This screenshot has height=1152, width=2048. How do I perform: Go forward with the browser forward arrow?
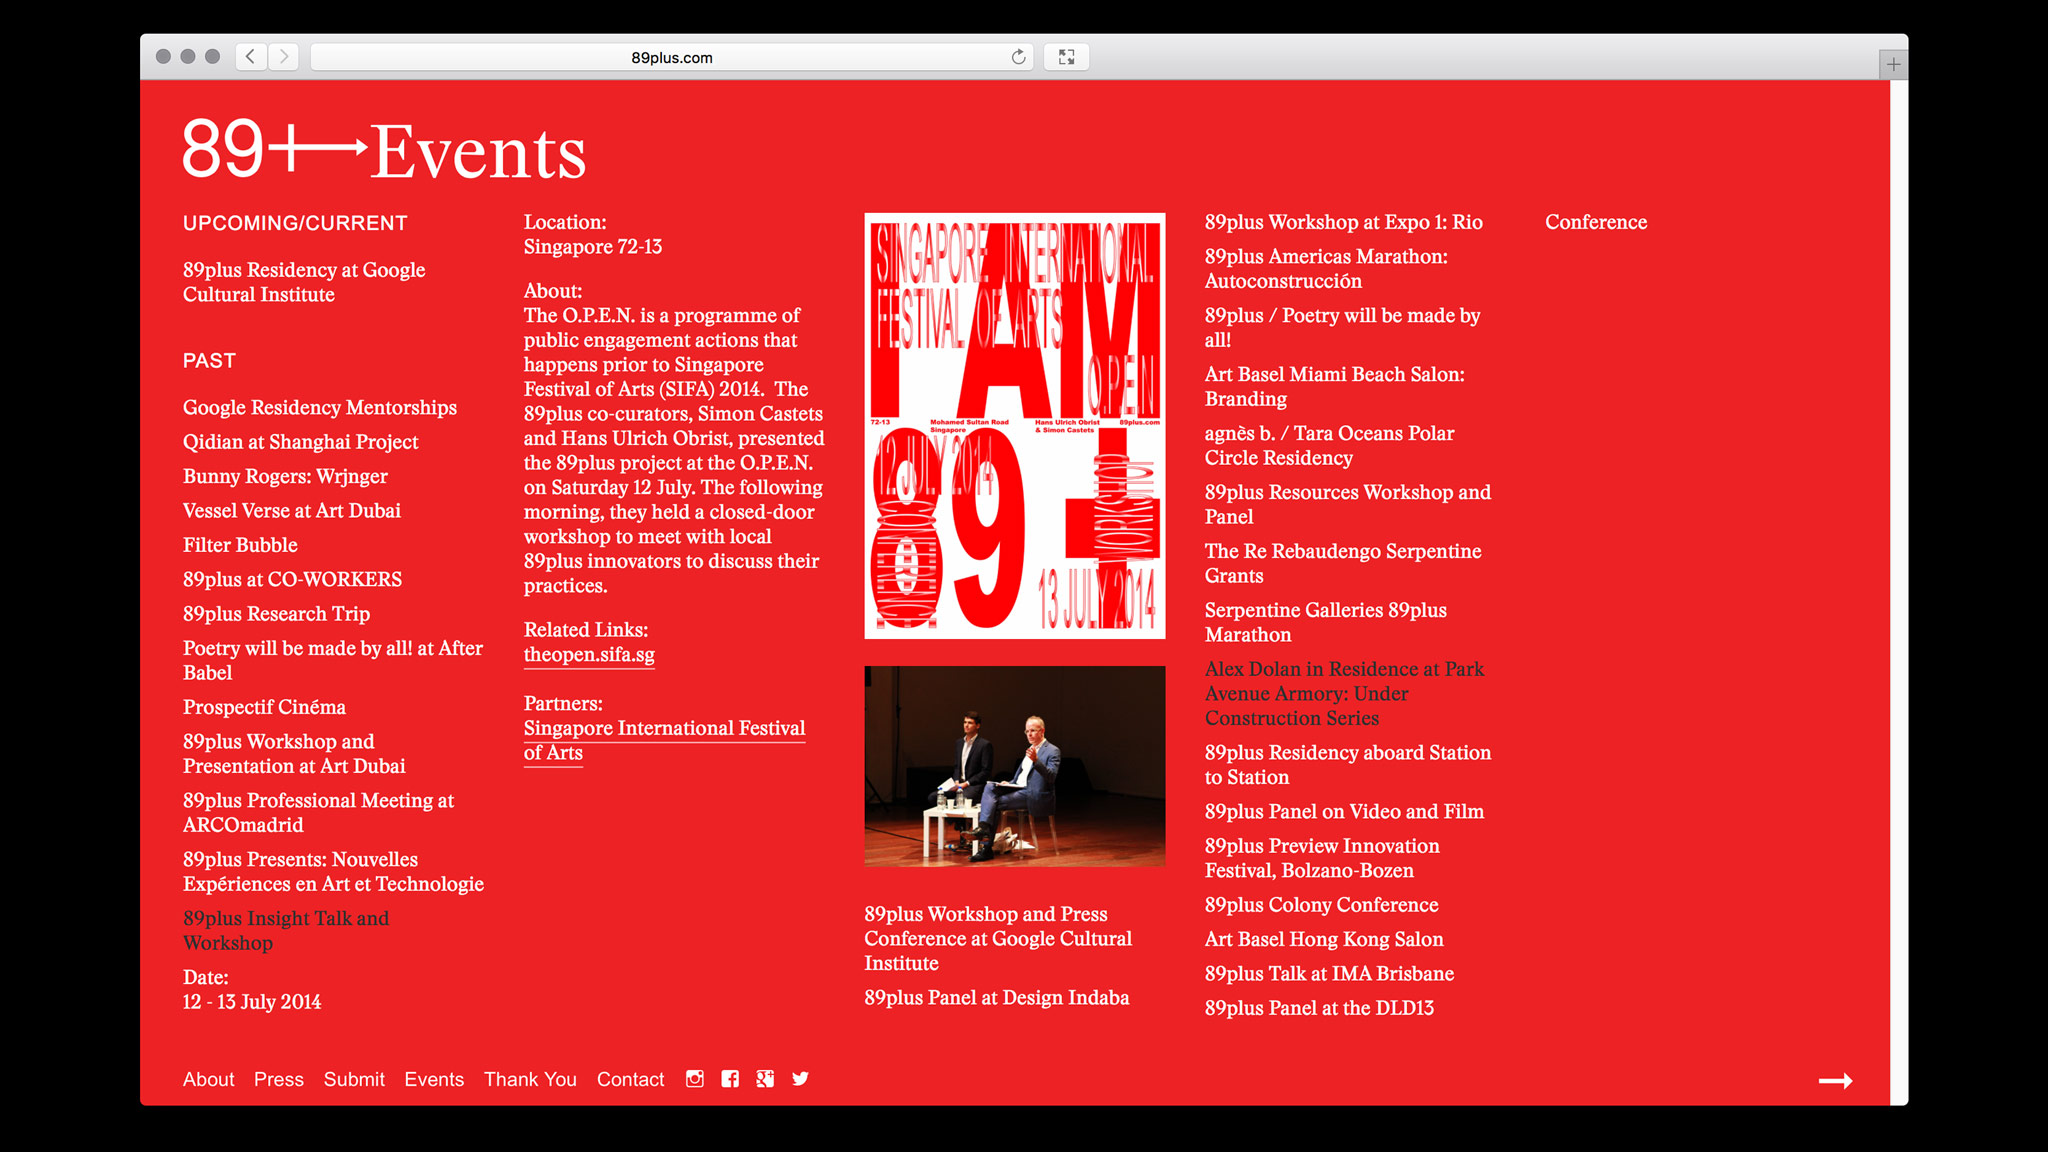tap(284, 57)
